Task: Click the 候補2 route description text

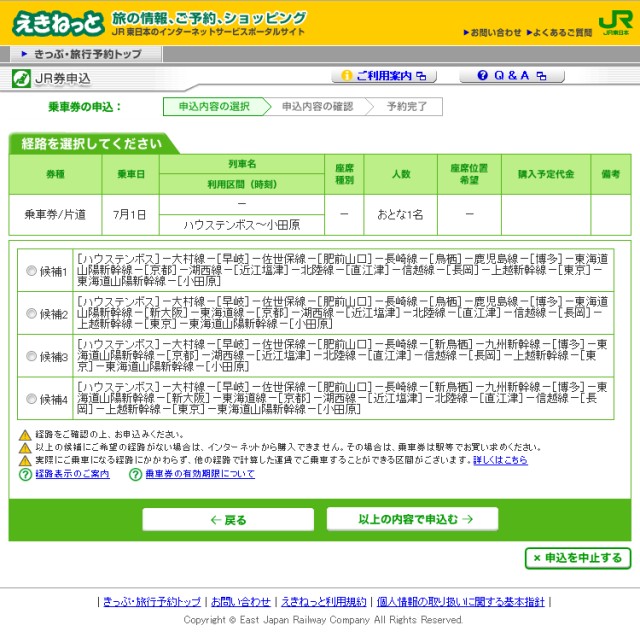Action: 343,313
